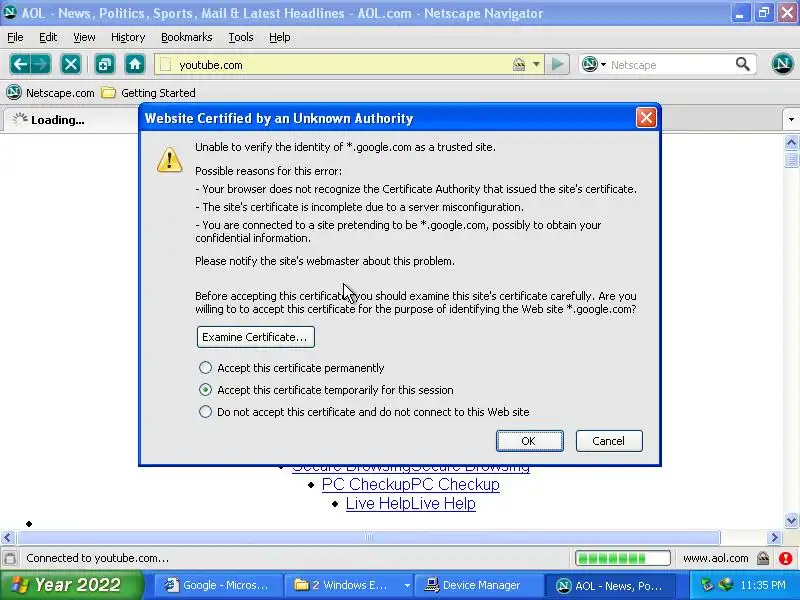Viewport: 800px width, 600px height.
Task: Open the tab list dropdown arrow
Action: point(791,120)
